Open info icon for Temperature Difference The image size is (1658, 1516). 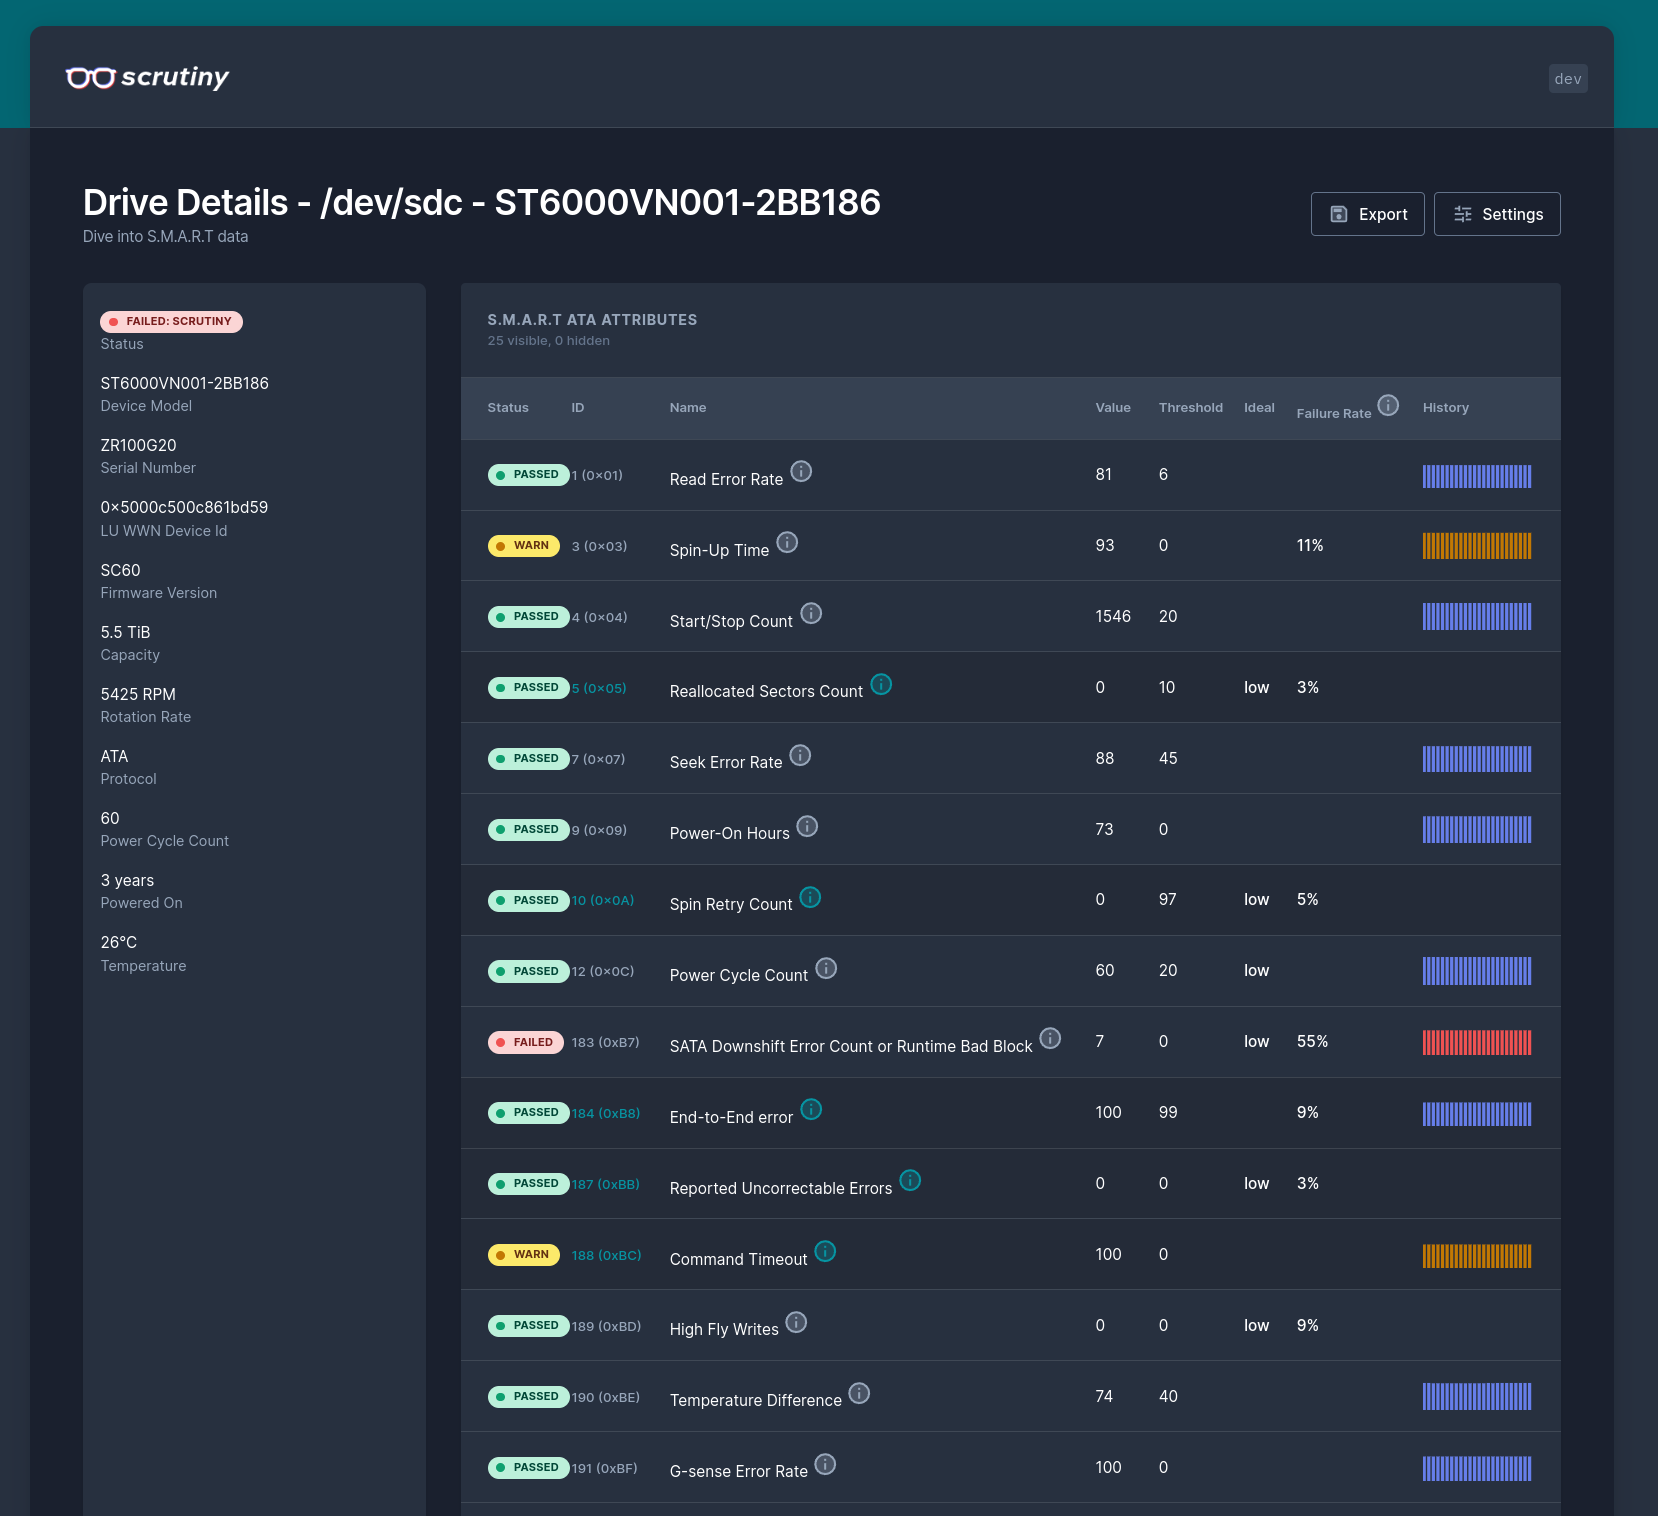(x=859, y=1393)
